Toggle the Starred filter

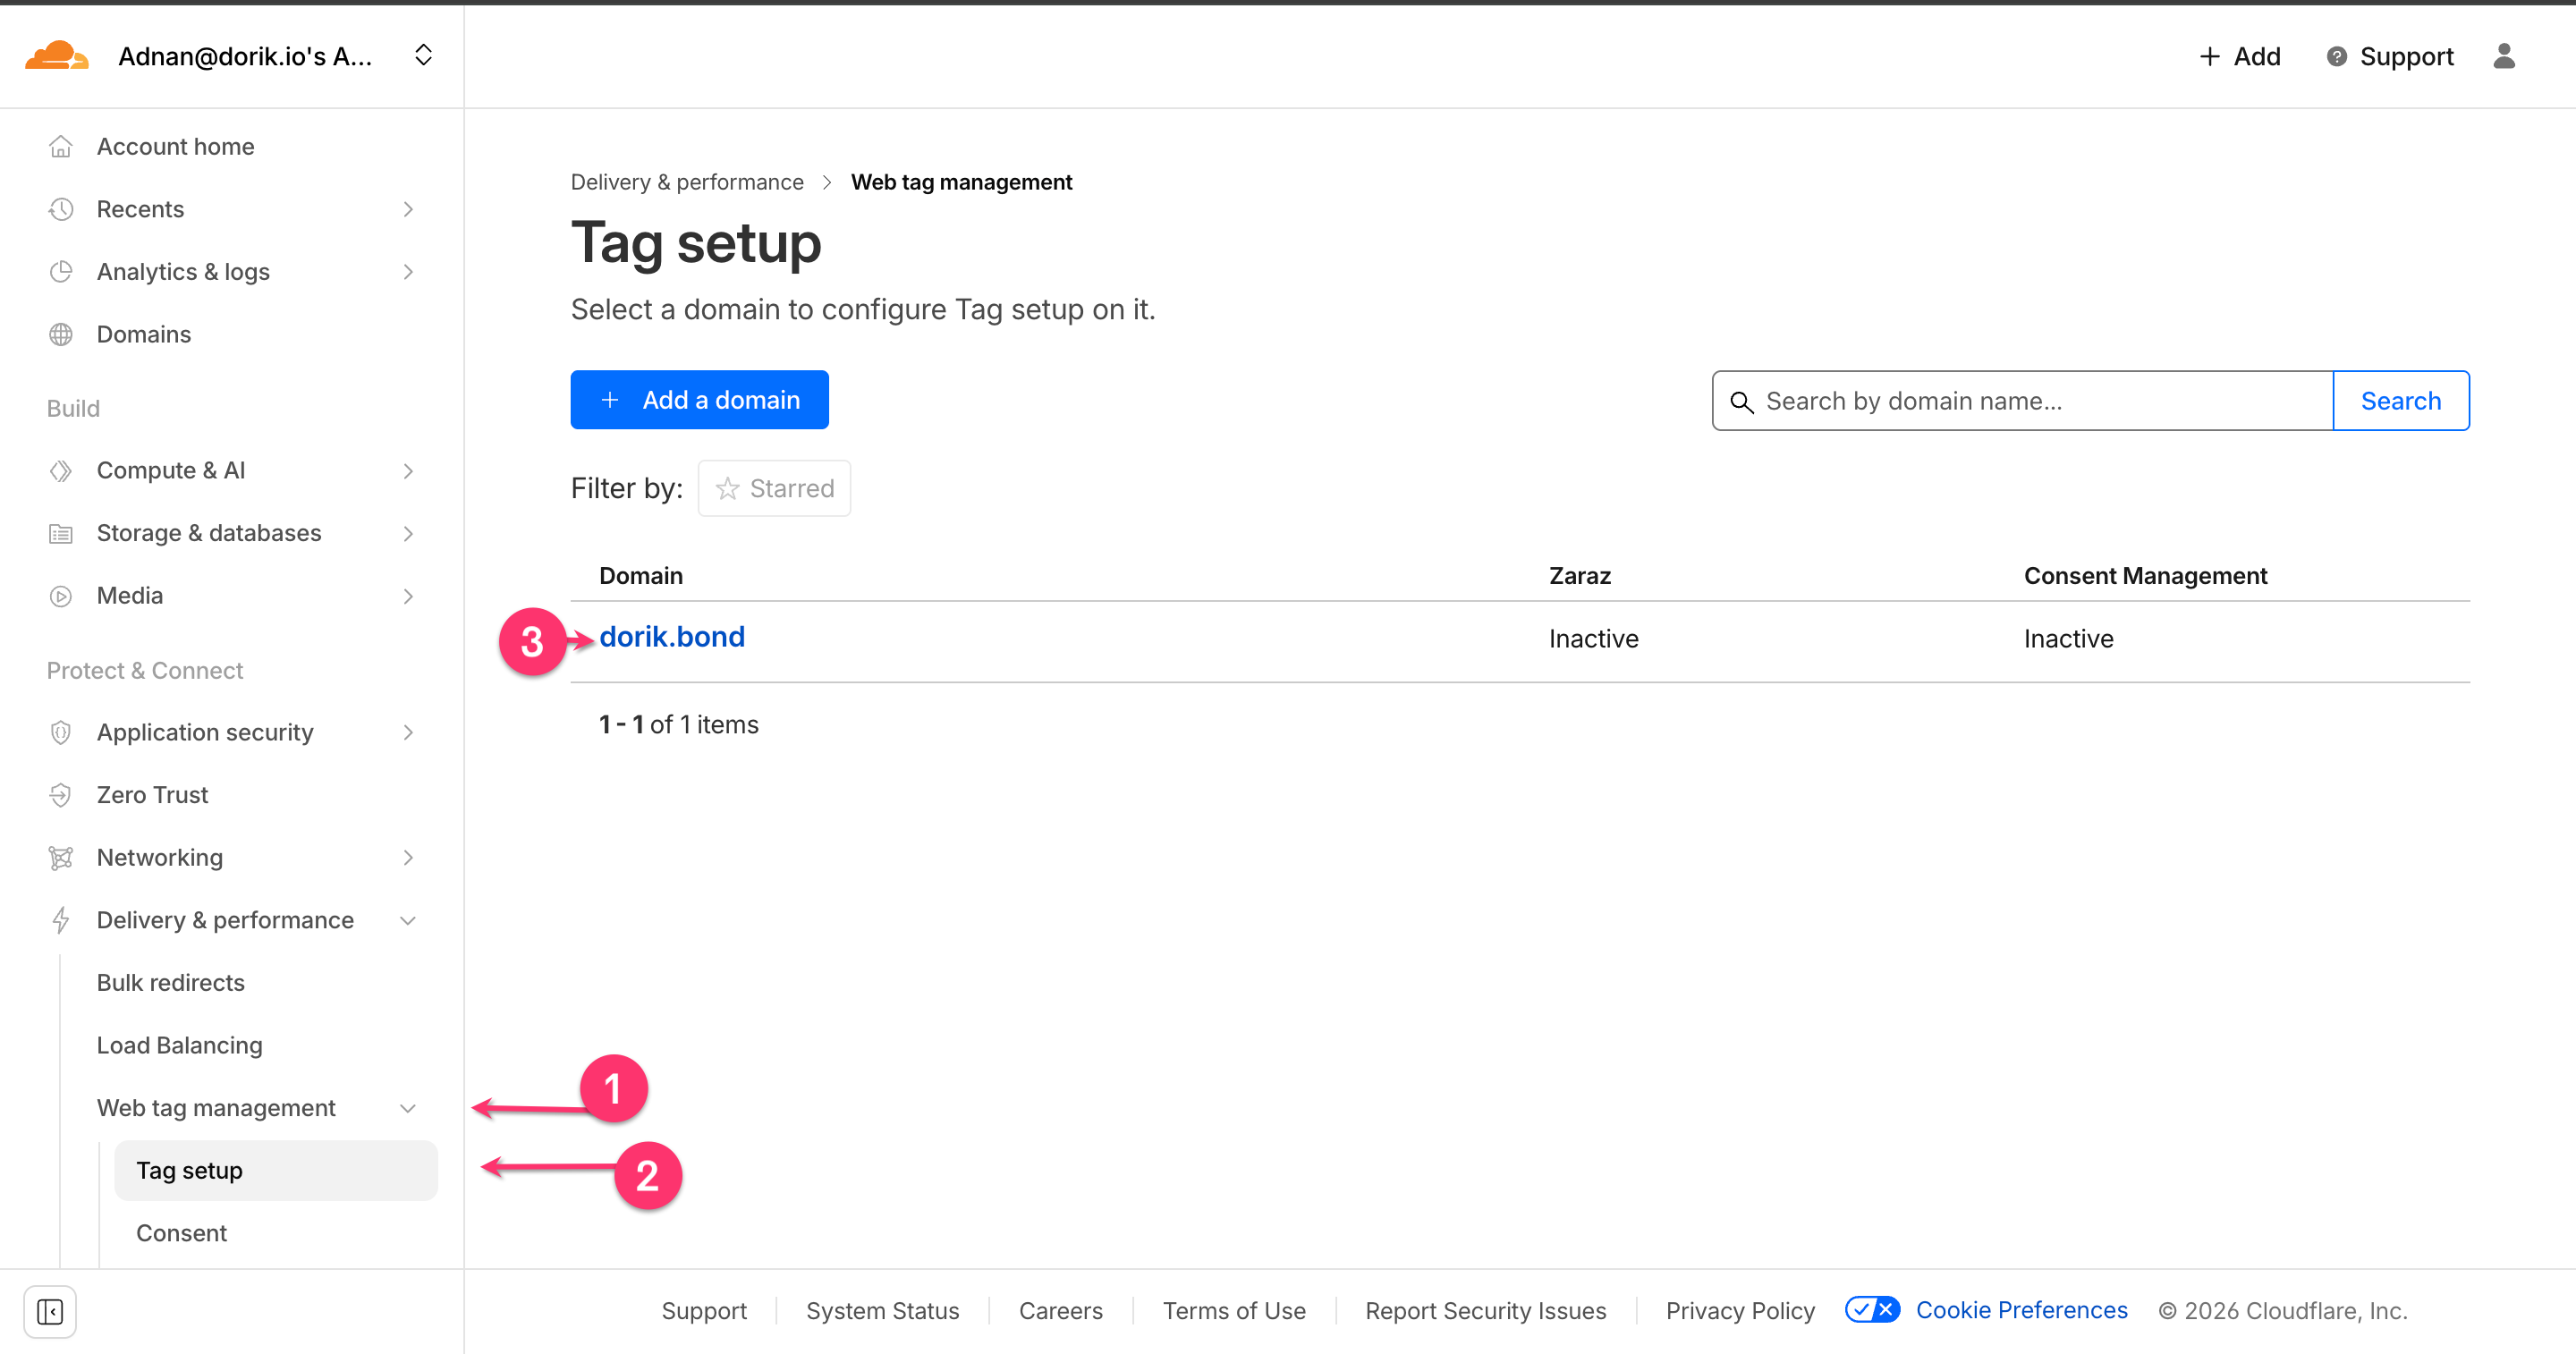pos(774,488)
